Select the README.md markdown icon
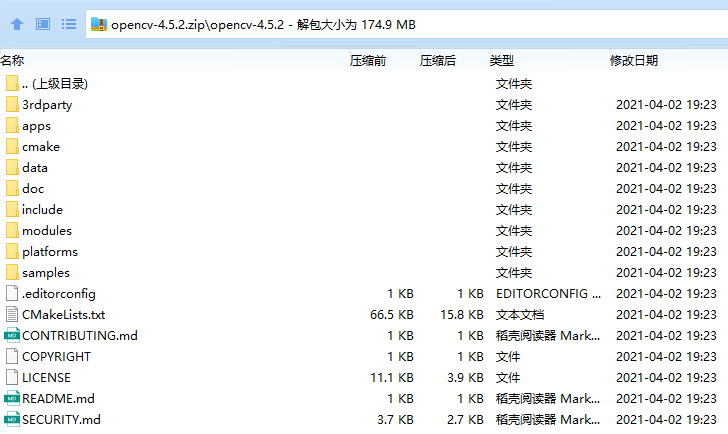728x434 pixels. [x=12, y=398]
